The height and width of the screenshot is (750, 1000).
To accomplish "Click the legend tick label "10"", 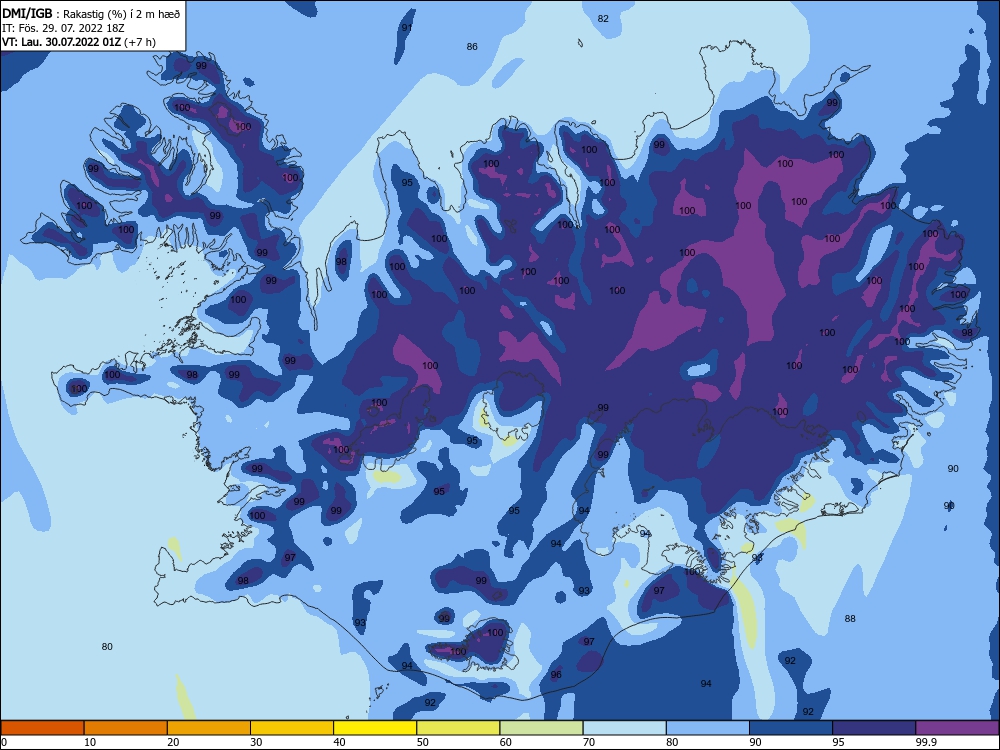I will pyautogui.click(x=90, y=742).
